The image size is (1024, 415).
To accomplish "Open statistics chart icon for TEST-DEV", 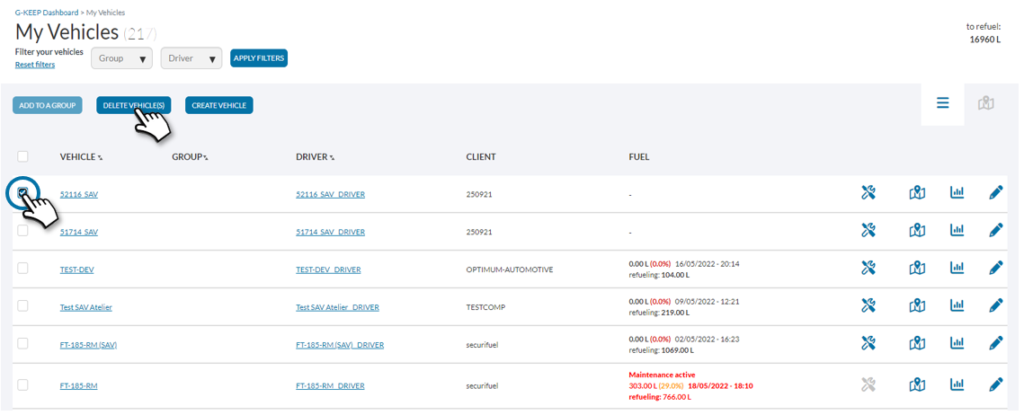I will coord(957,268).
